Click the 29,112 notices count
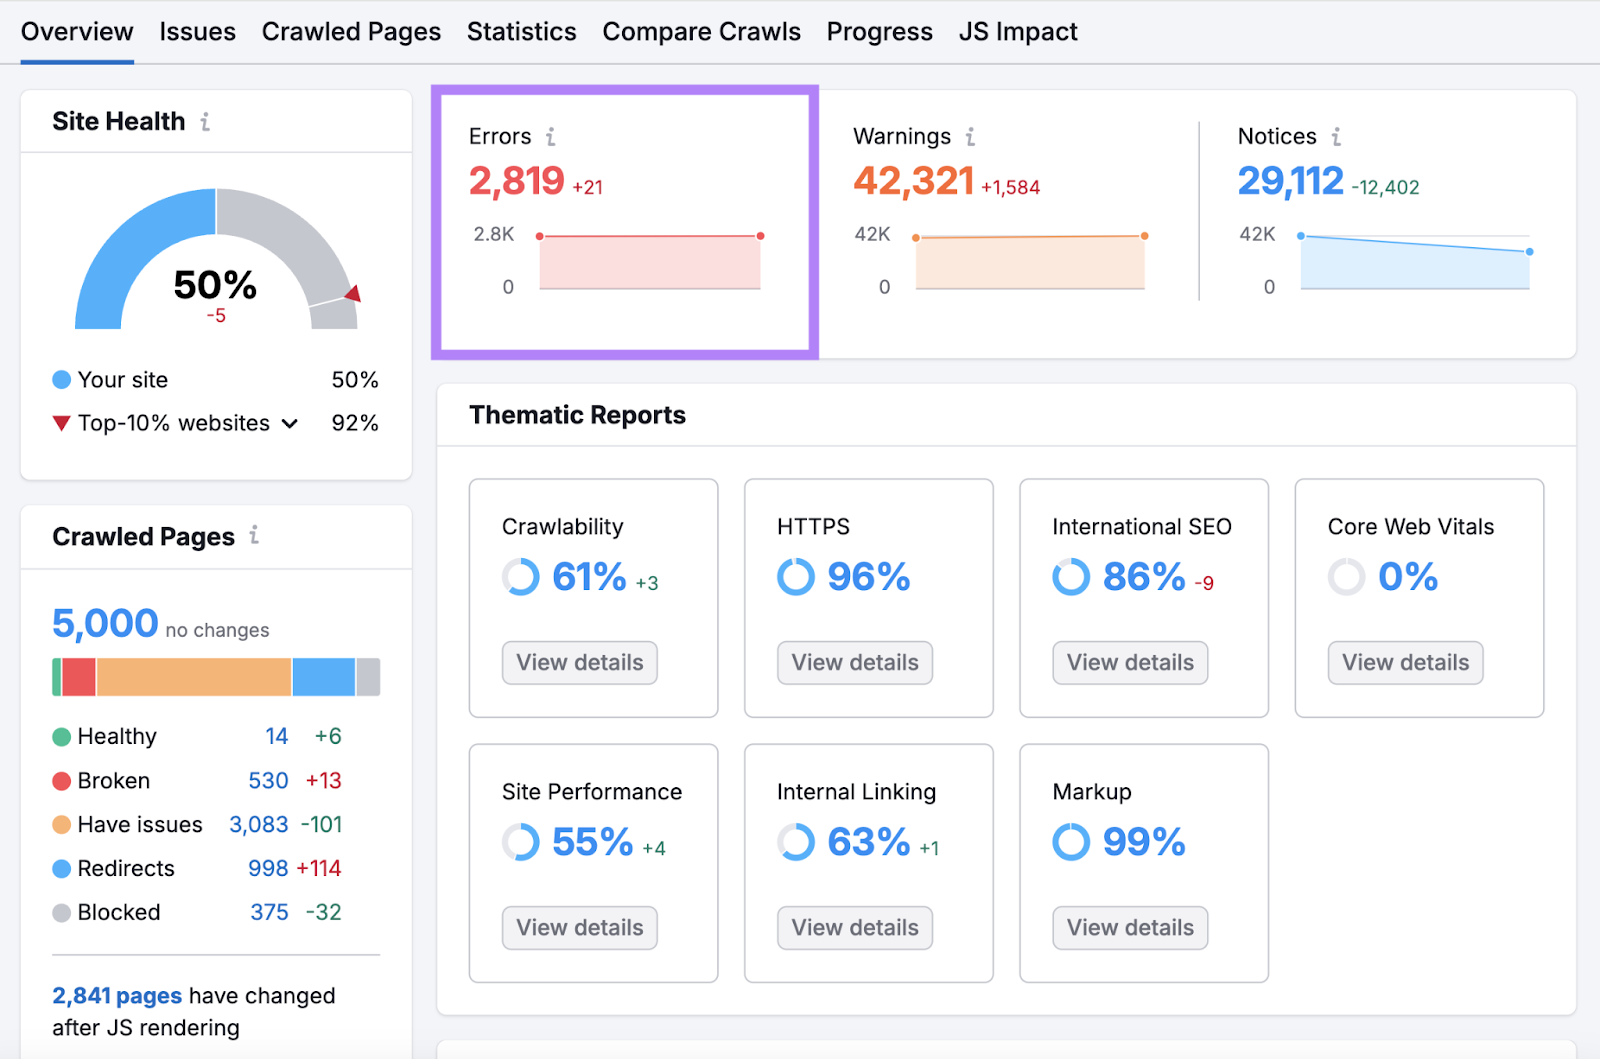Viewport: 1600px width, 1059px height. click(1290, 181)
